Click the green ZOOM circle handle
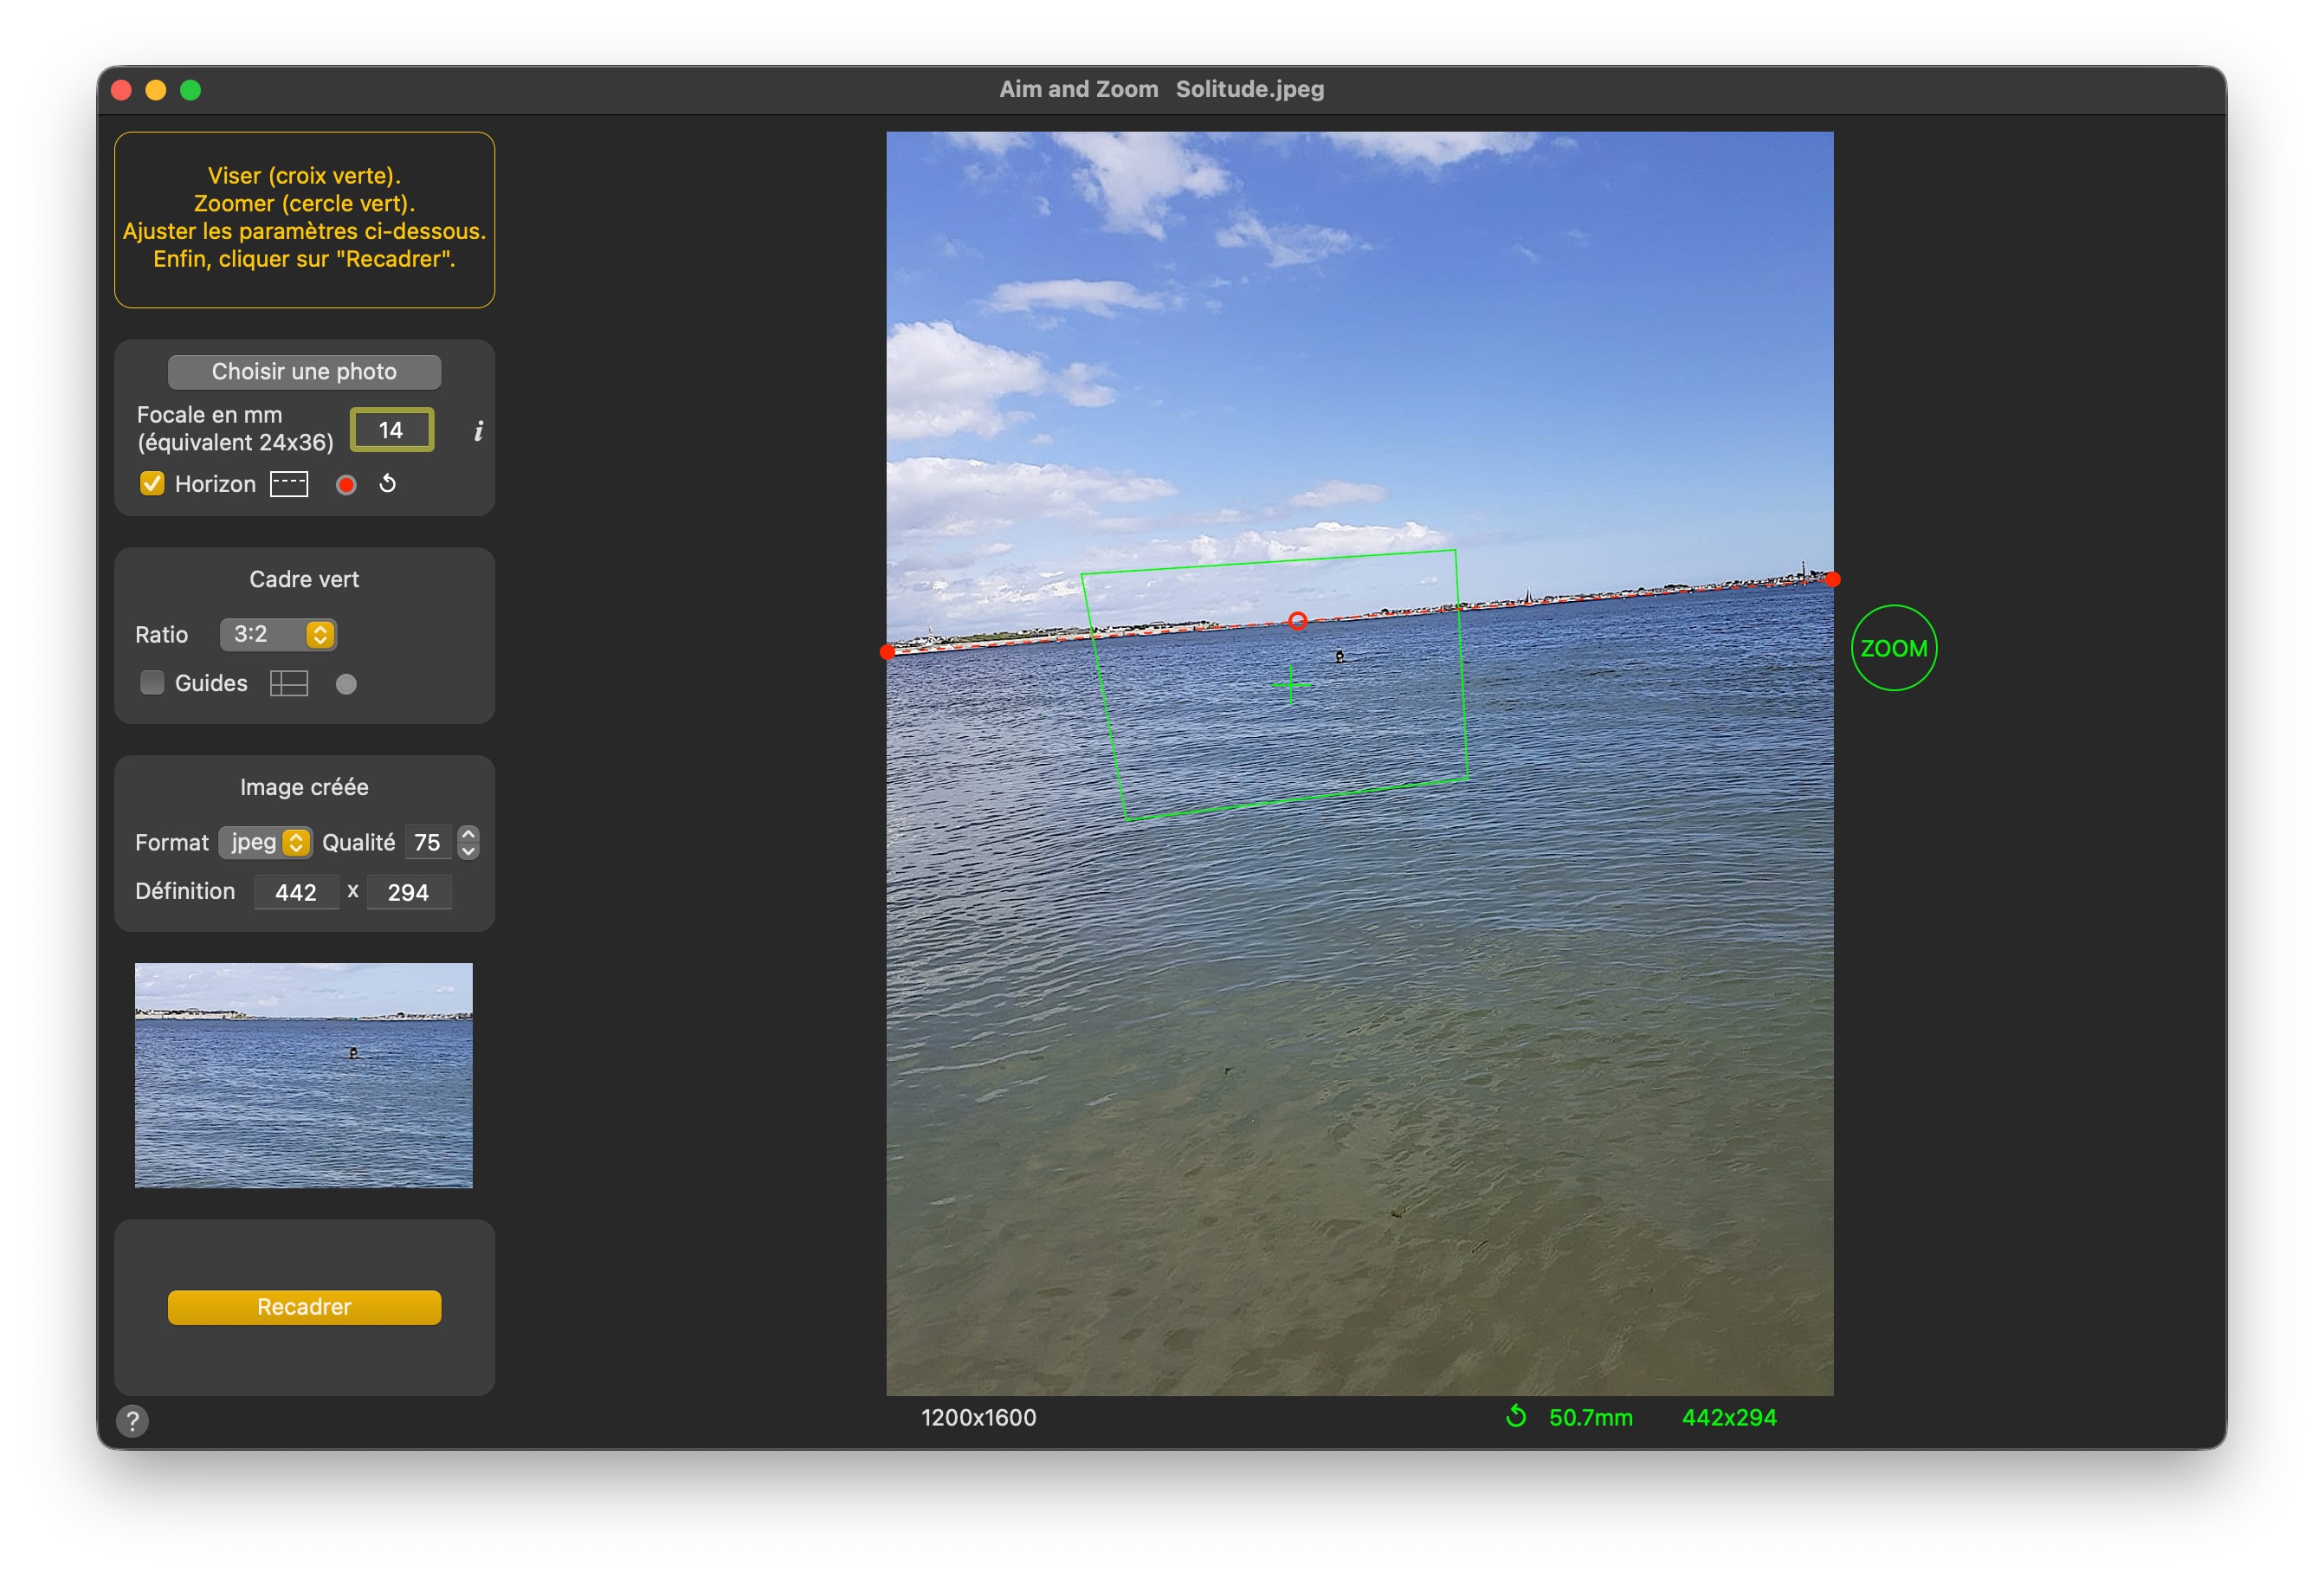2324x1578 pixels. [1893, 648]
